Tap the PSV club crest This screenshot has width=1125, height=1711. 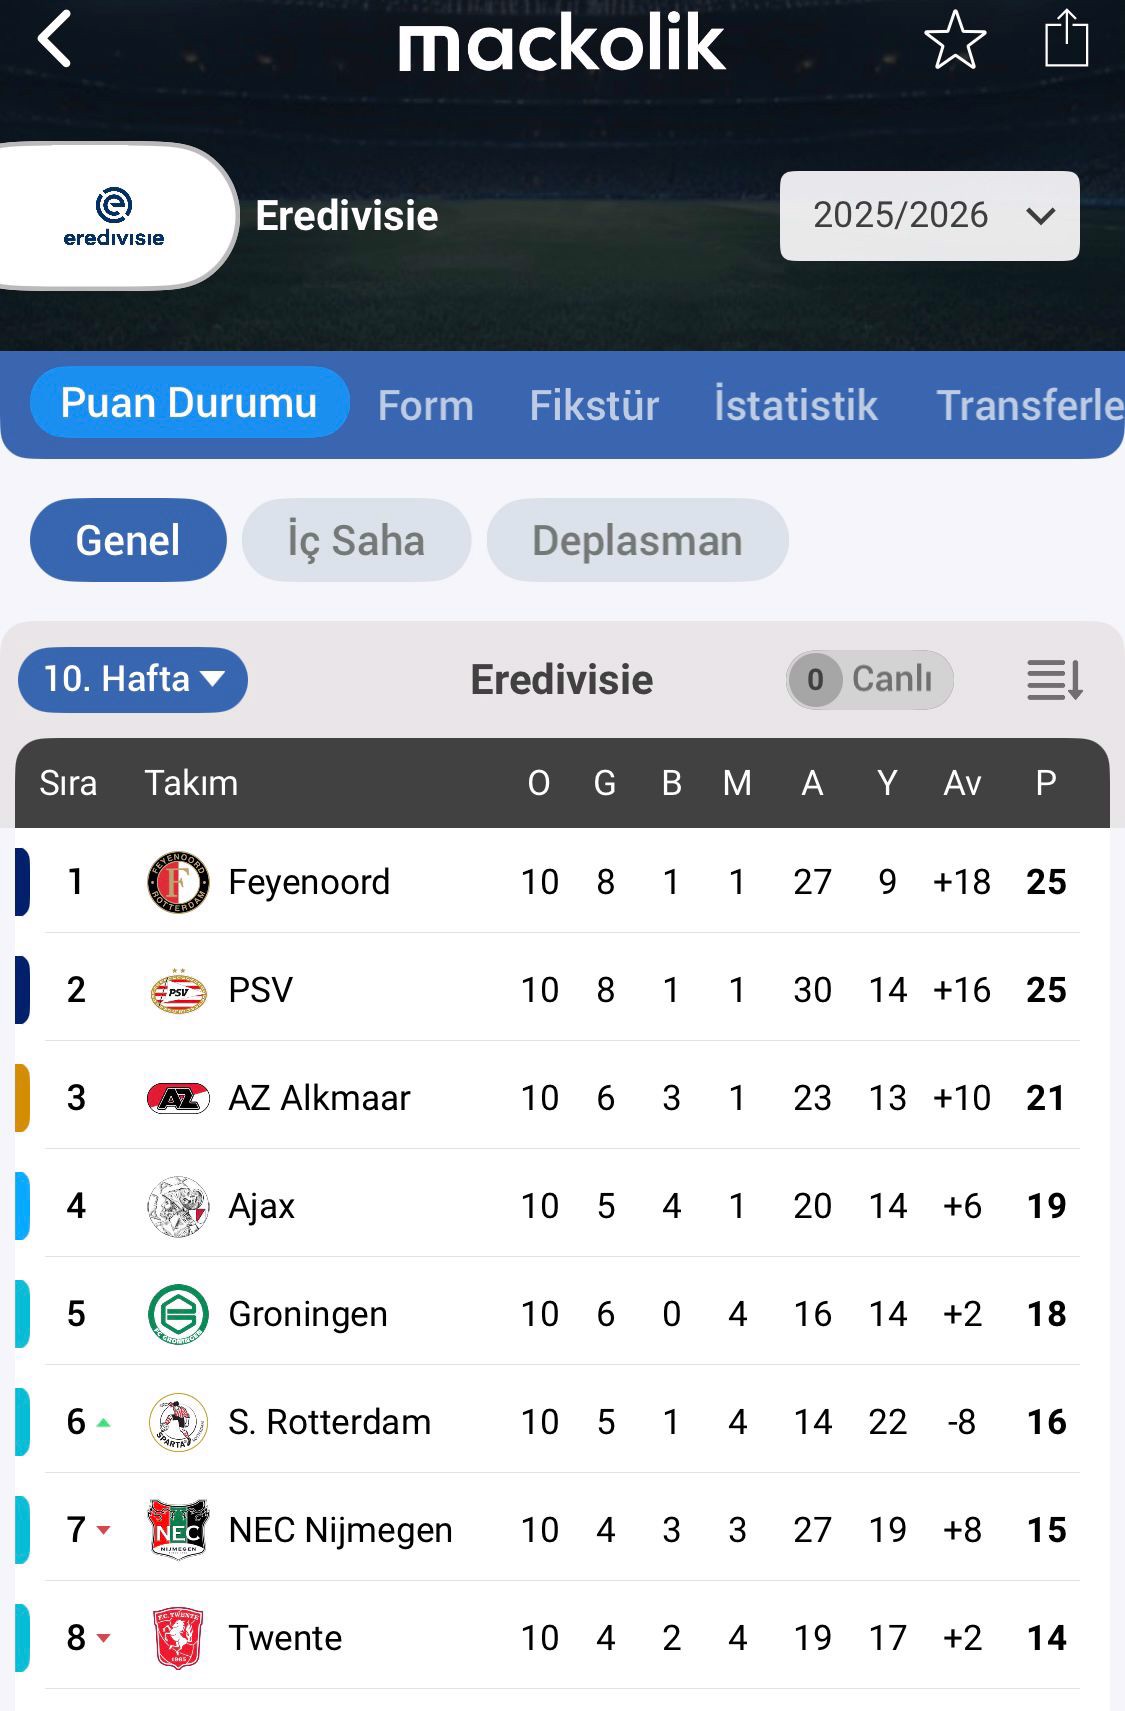coord(178,990)
